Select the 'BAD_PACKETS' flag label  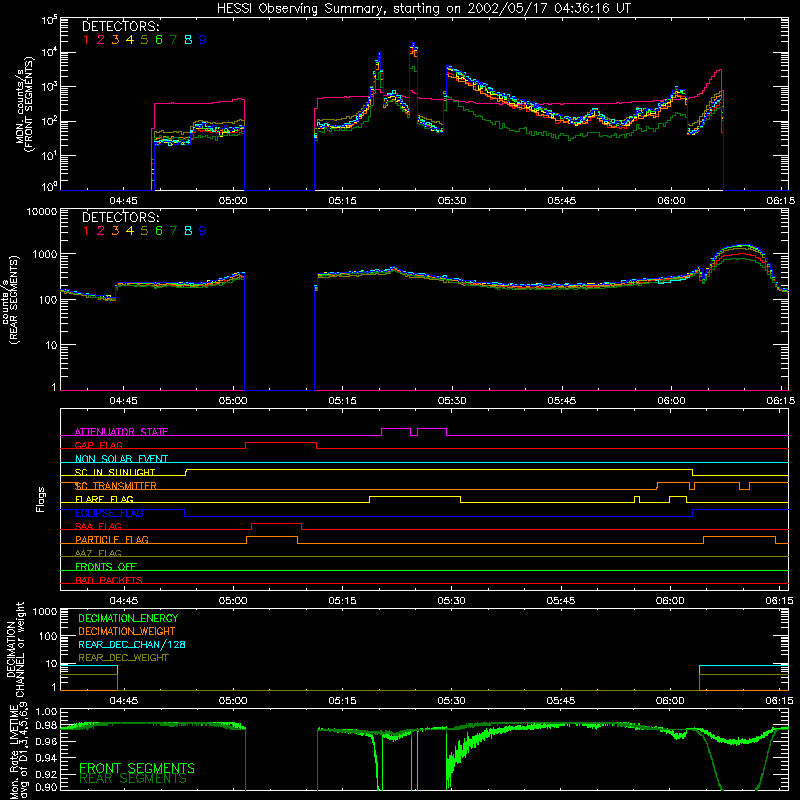coord(109,580)
